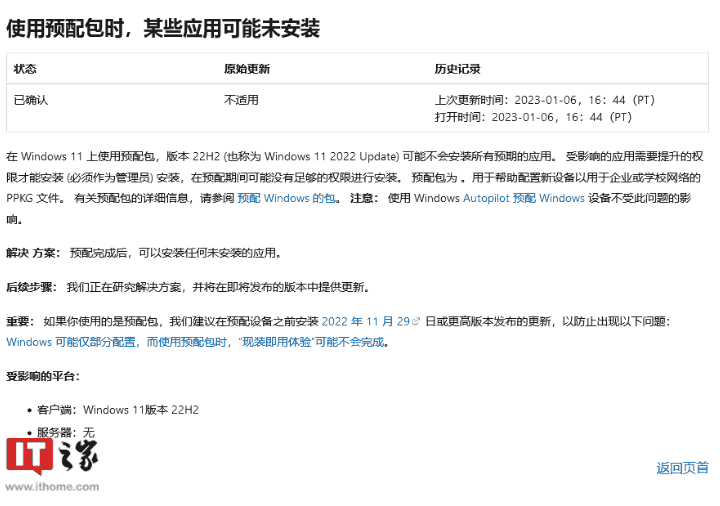Follow the 2022 年 11 月 29 update link
The image size is (720, 506).
pos(366,322)
